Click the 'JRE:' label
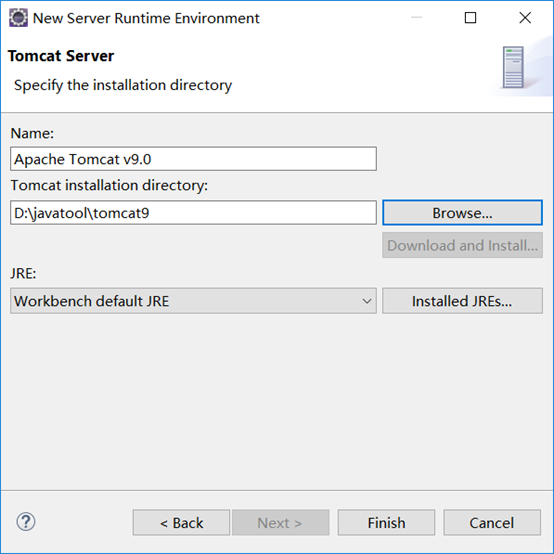Viewport: 554px width, 554px height. pyautogui.click(x=23, y=273)
